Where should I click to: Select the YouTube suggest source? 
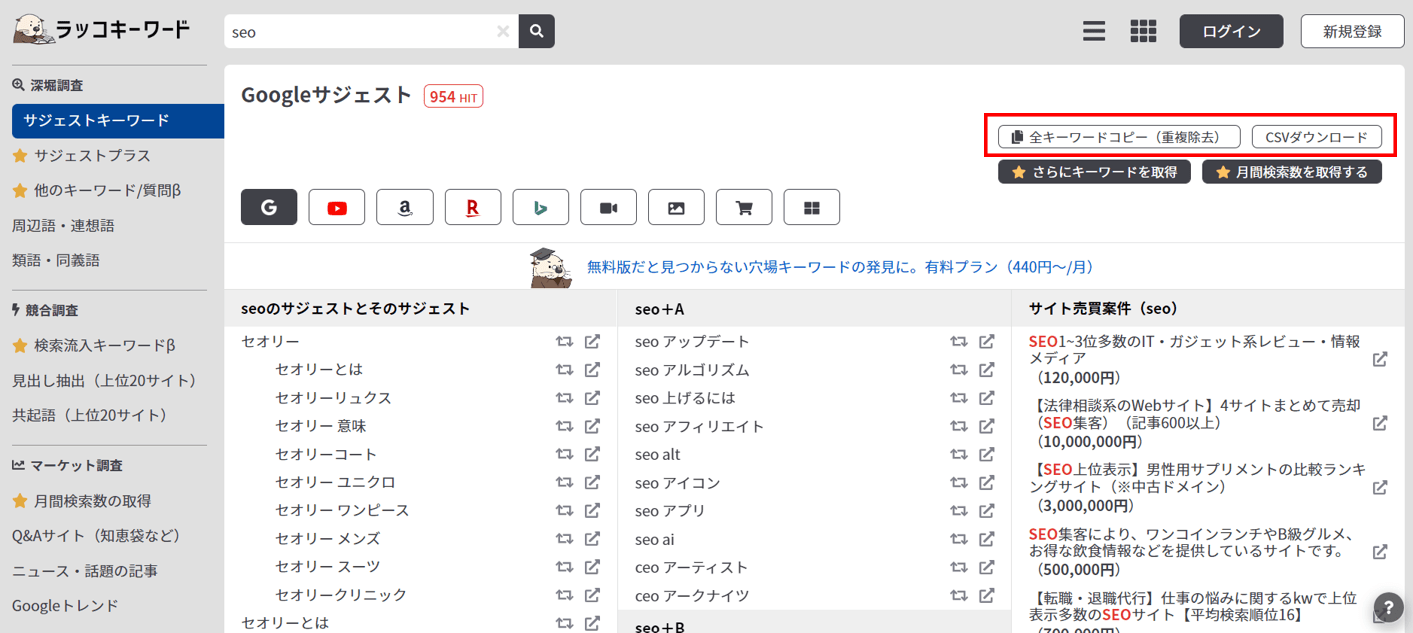coord(337,208)
